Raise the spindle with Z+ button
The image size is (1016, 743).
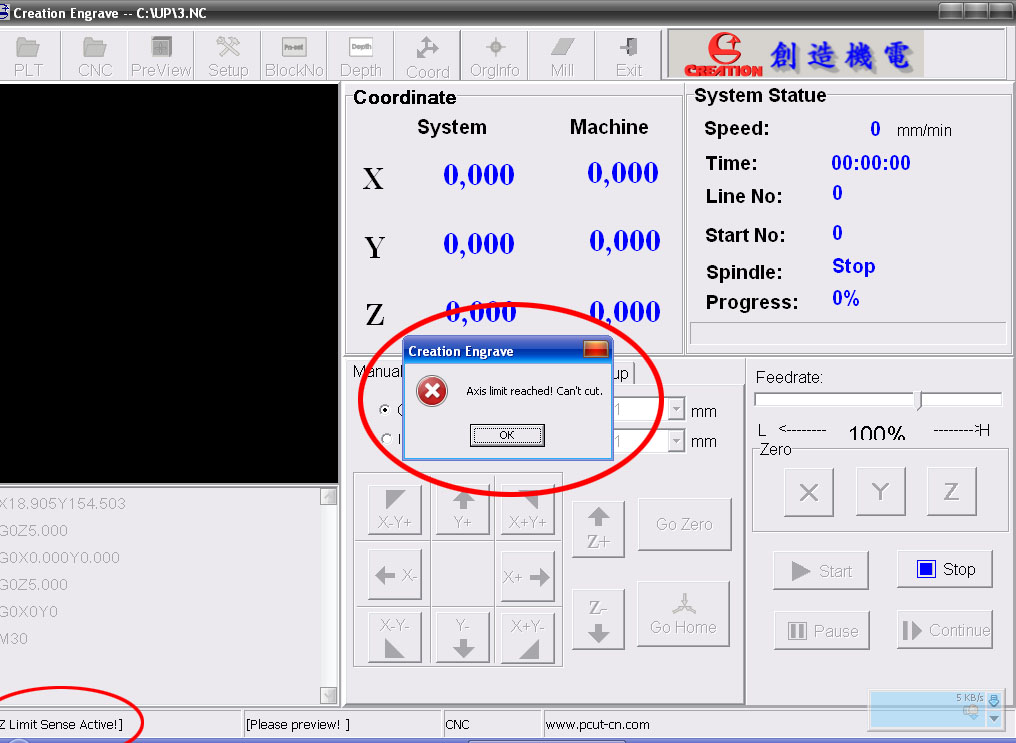(598, 529)
